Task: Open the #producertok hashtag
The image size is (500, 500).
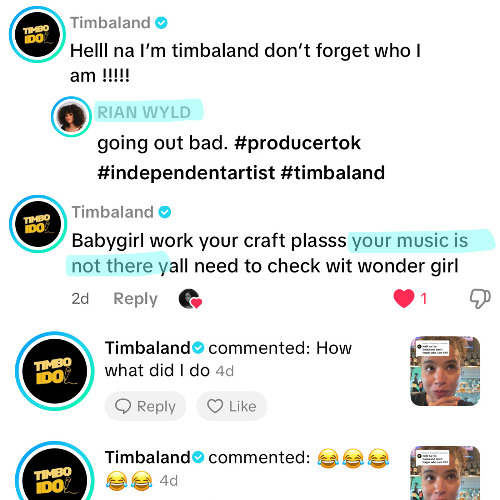Action: 298,143
